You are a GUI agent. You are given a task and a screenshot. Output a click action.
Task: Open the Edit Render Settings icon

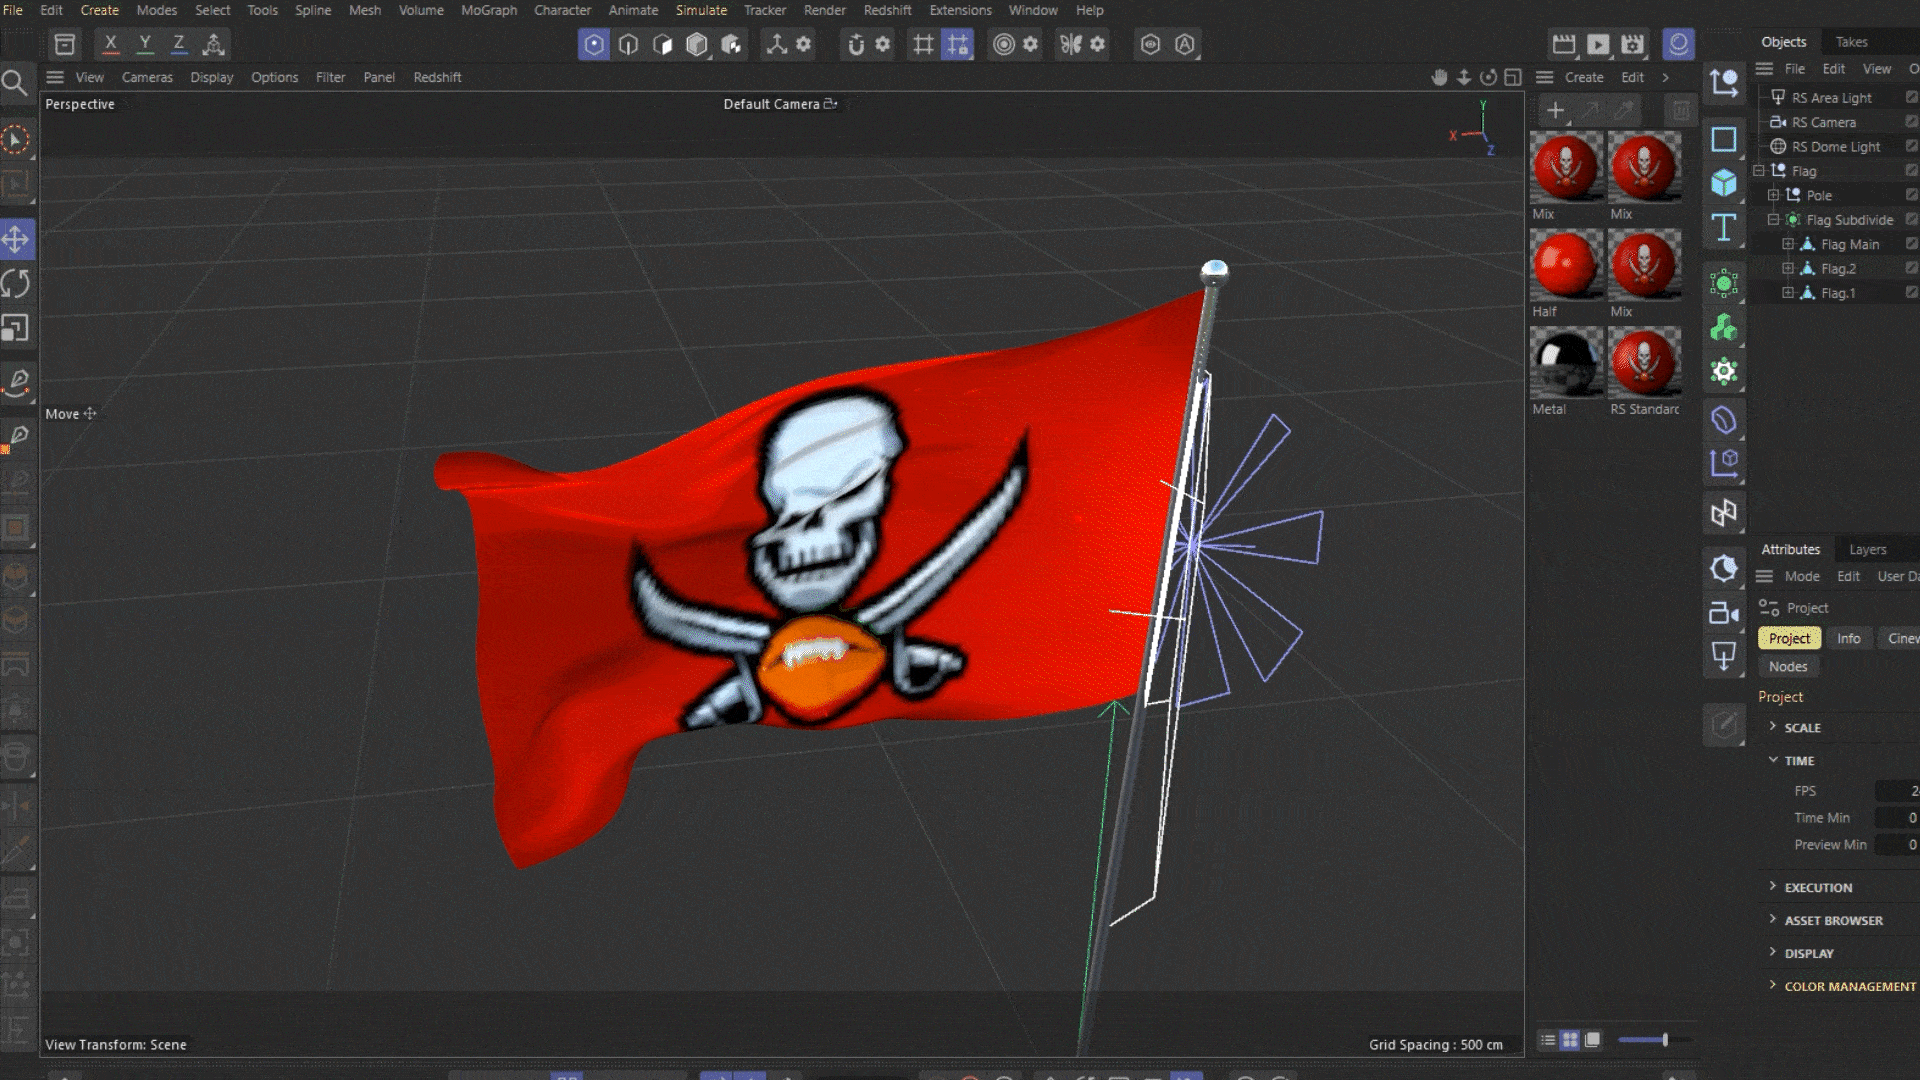click(1632, 44)
